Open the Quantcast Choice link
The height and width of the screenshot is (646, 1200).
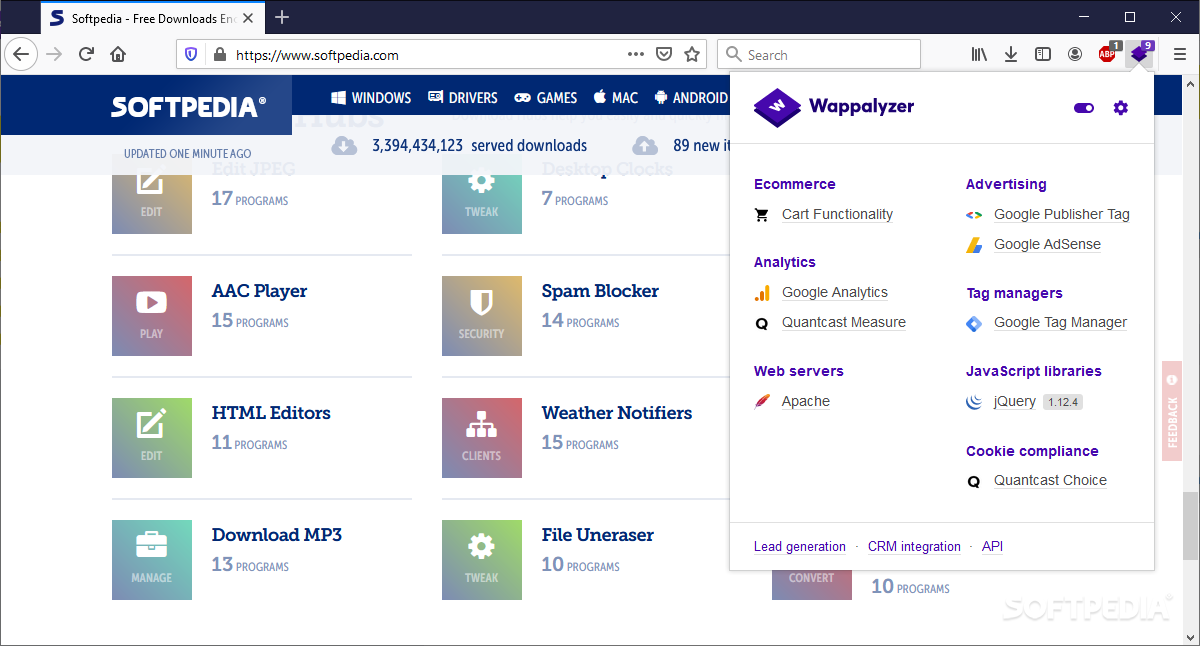pyautogui.click(x=1050, y=480)
